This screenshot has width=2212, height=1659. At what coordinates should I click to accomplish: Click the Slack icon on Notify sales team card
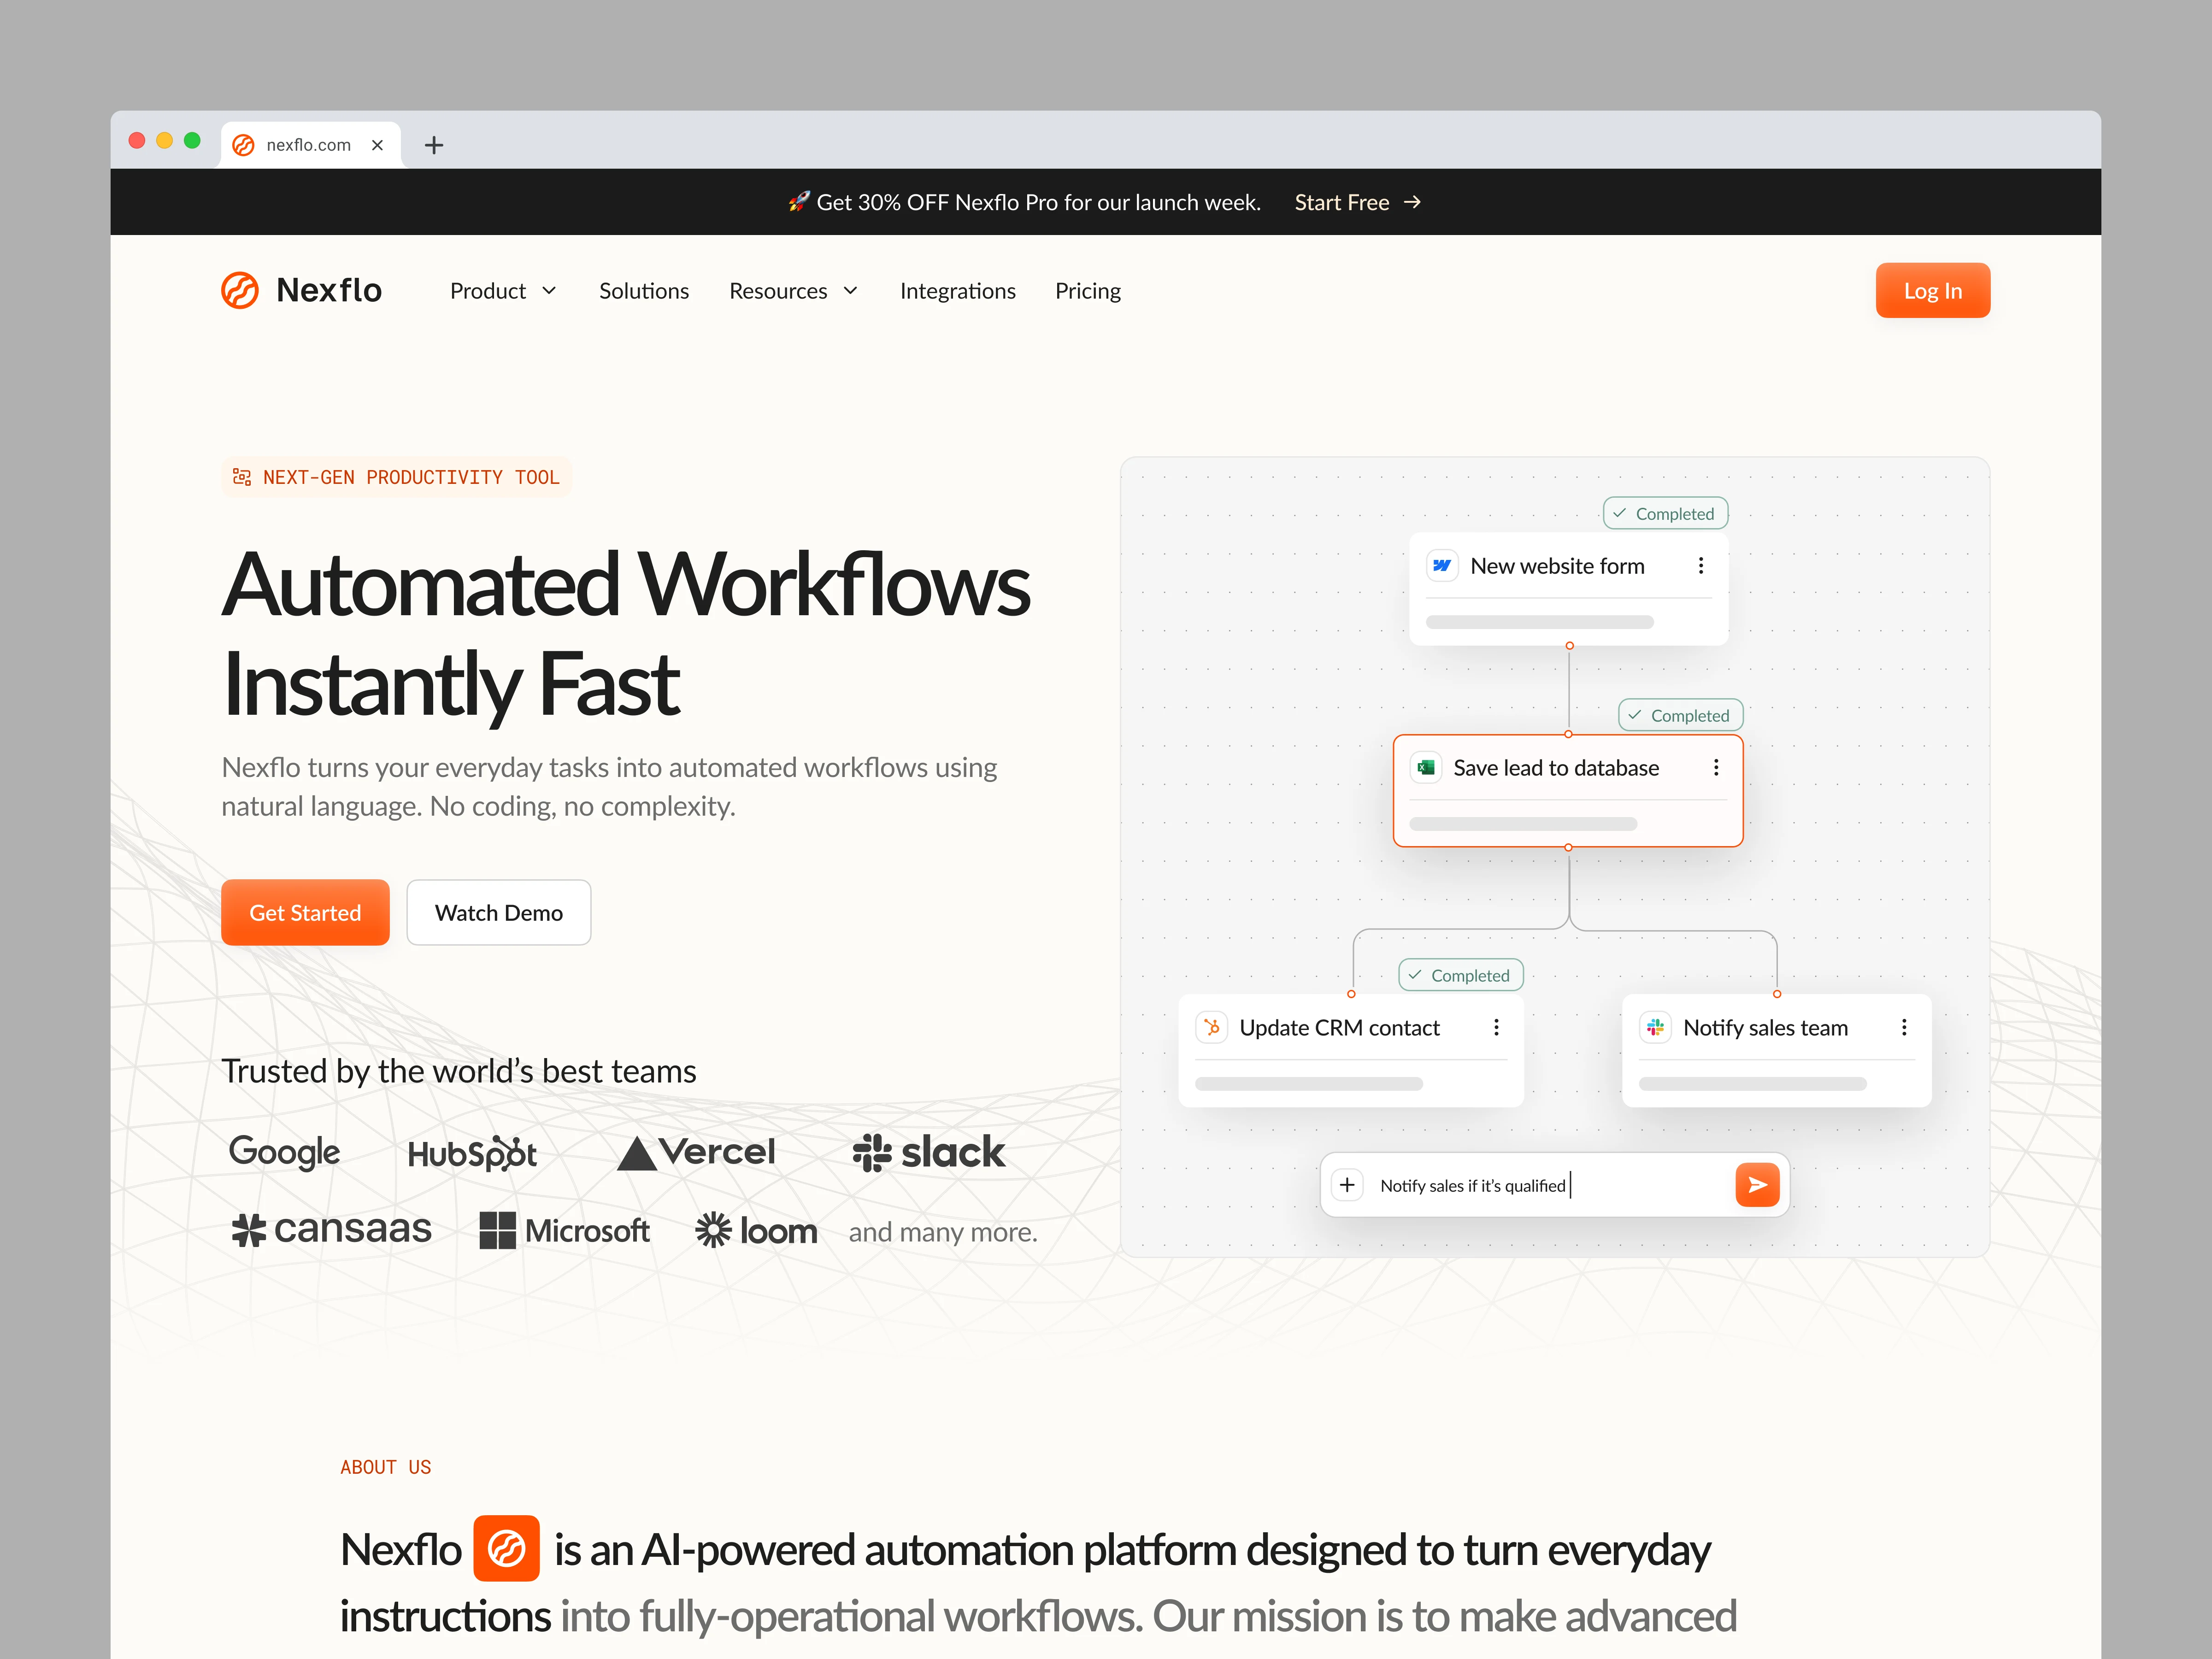click(x=1655, y=1027)
